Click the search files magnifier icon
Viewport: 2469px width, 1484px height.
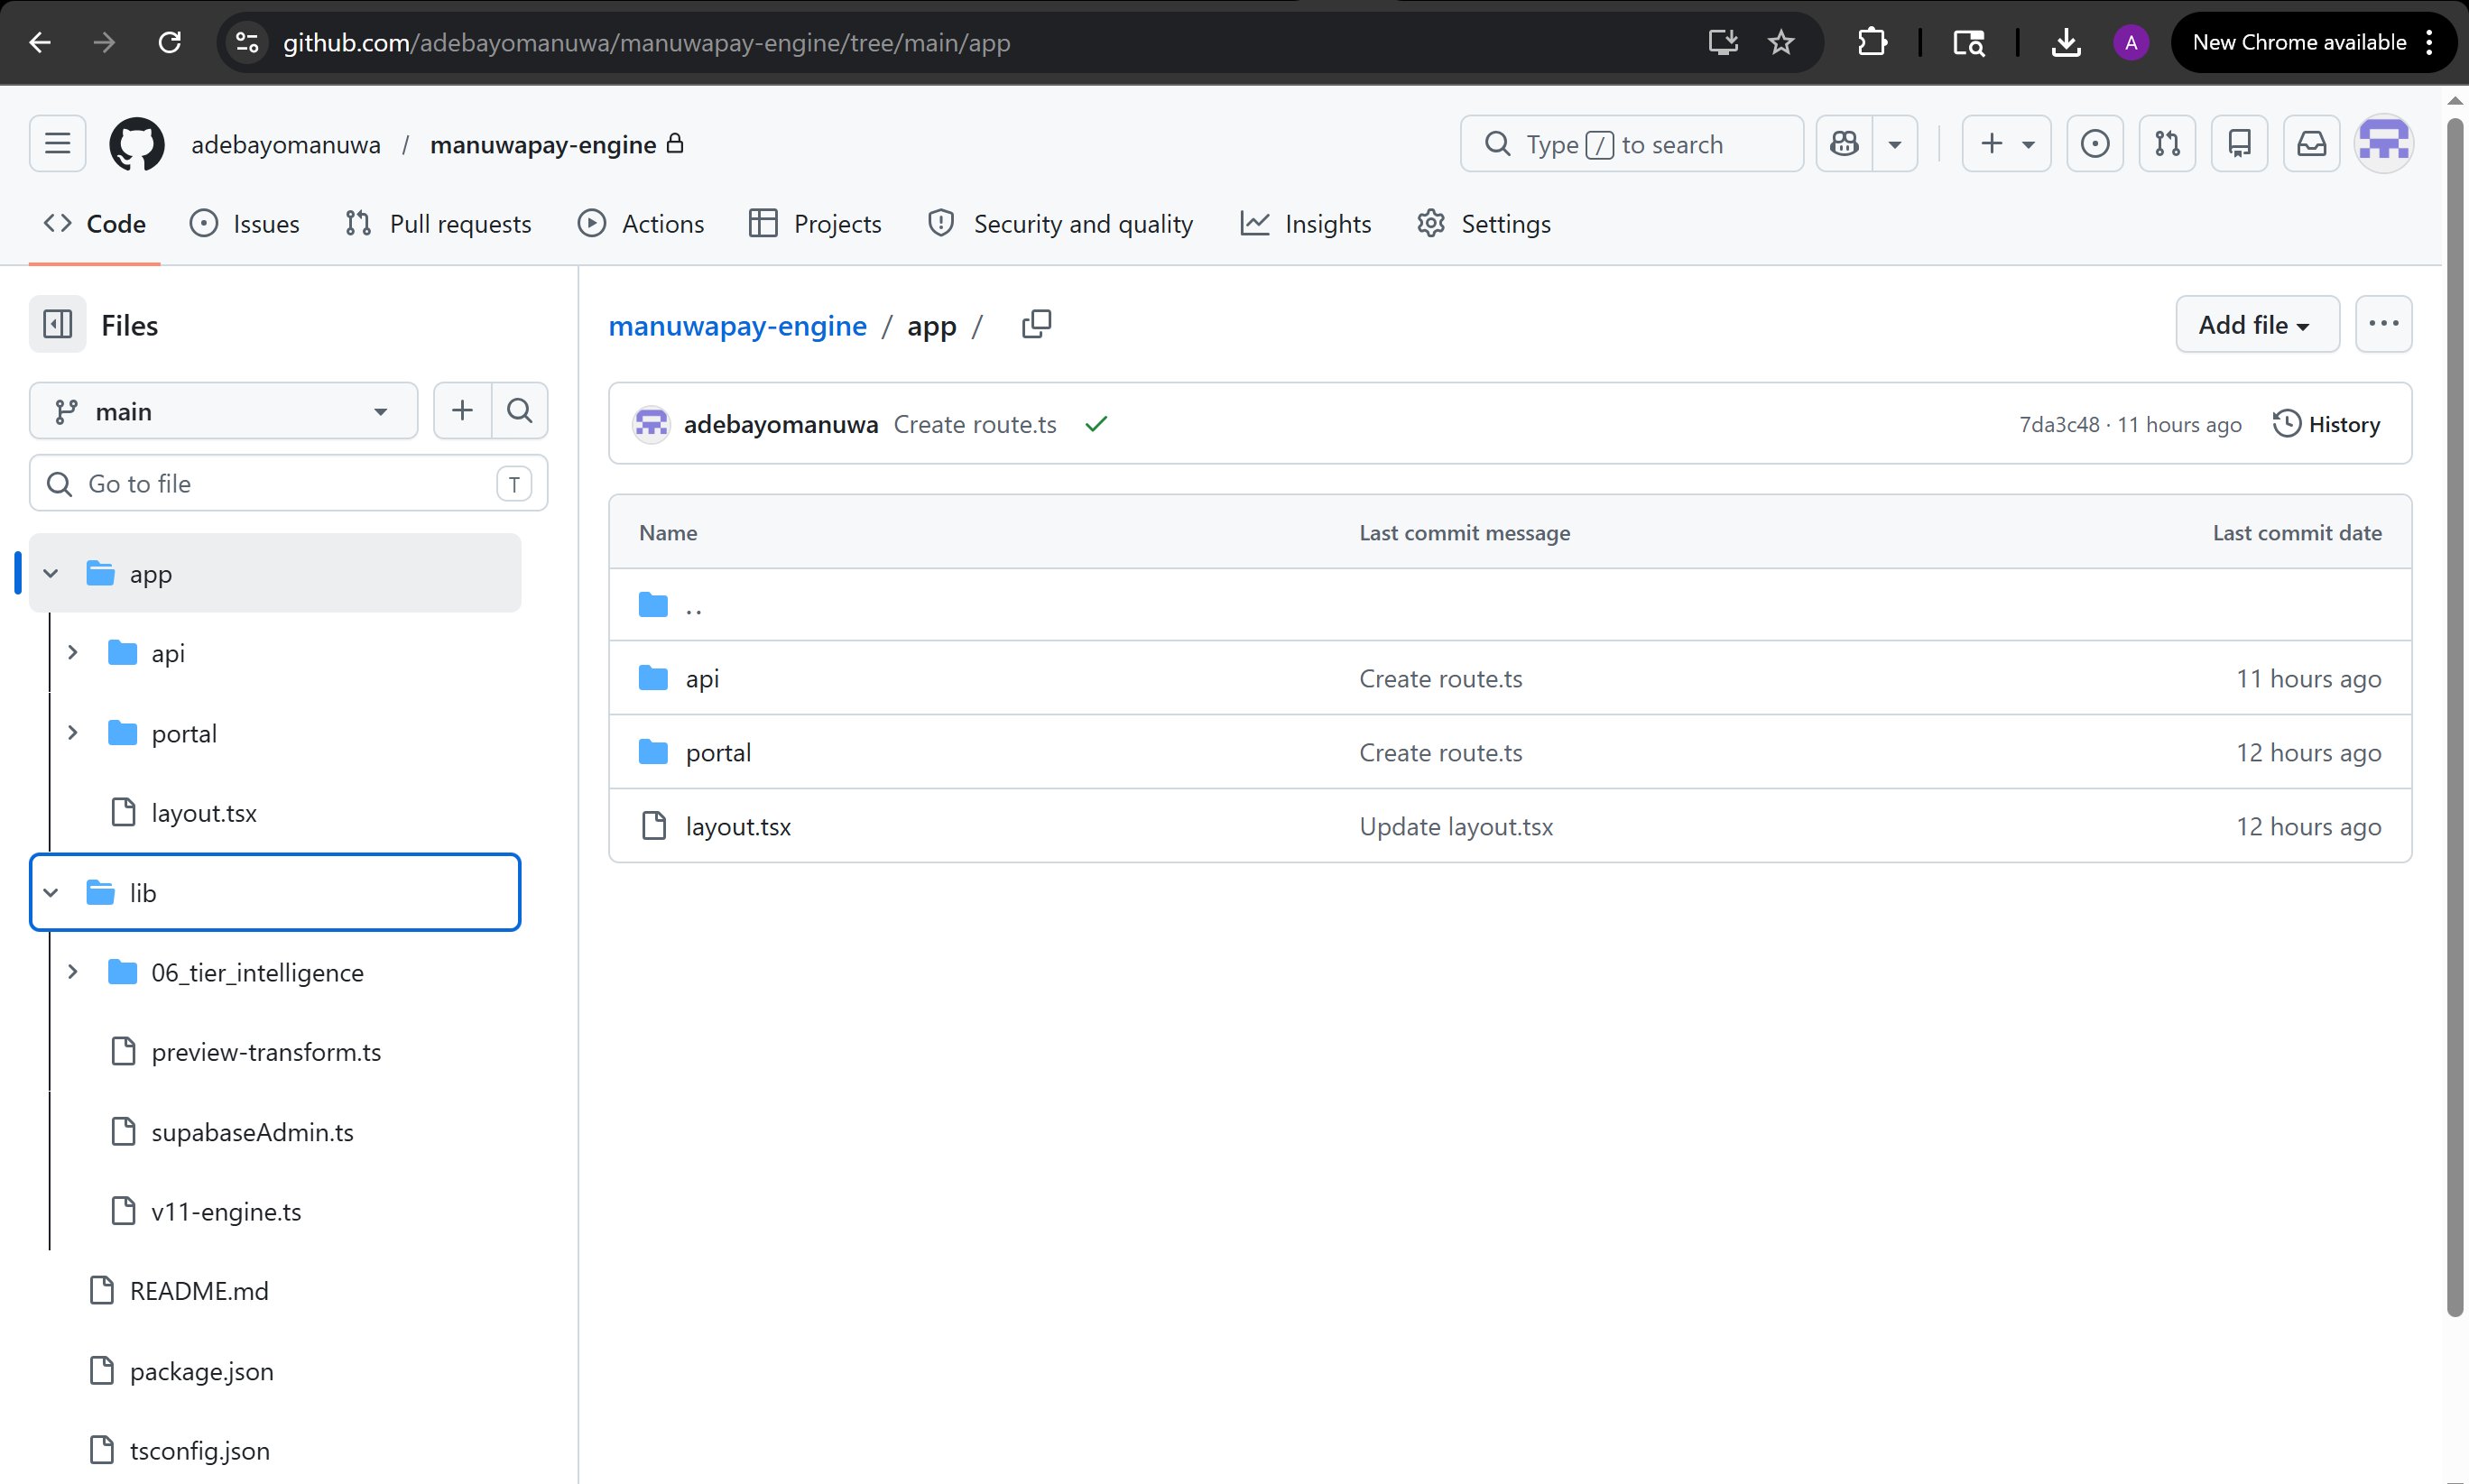[519, 410]
